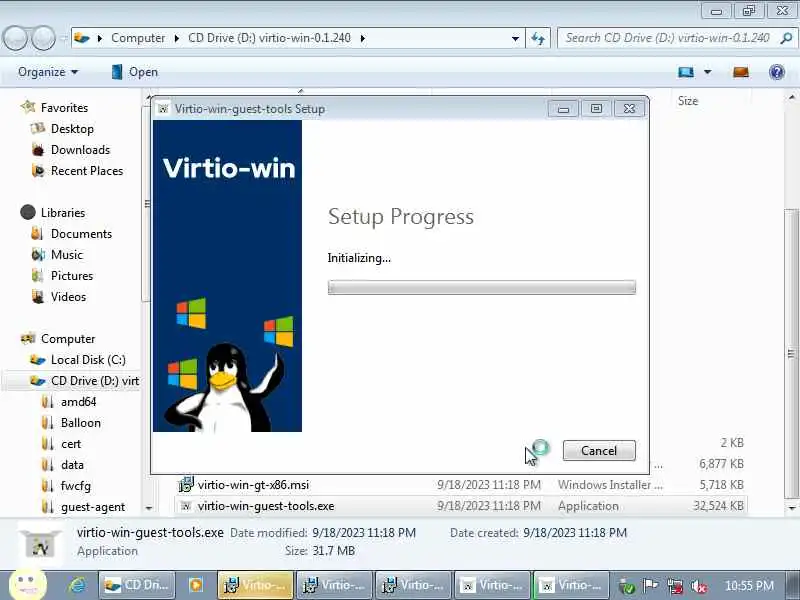Open Recent Places in Favorites
Screen dimensions: 800x600
coord(87,170)
